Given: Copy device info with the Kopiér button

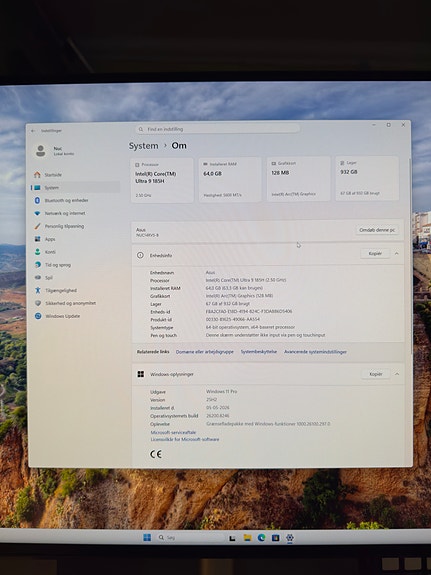Looking at the screenshot, I should click(375, 253).
